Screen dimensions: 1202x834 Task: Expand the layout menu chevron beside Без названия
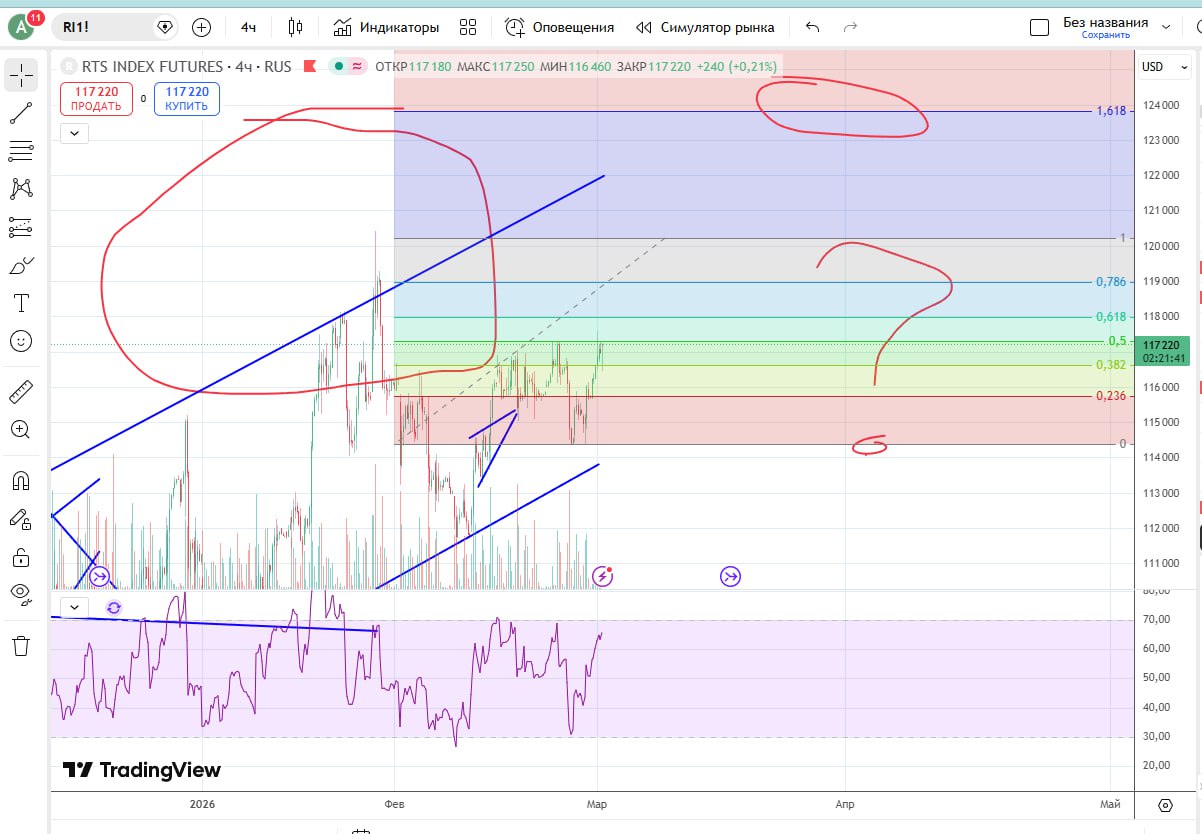click(1165, 27)
